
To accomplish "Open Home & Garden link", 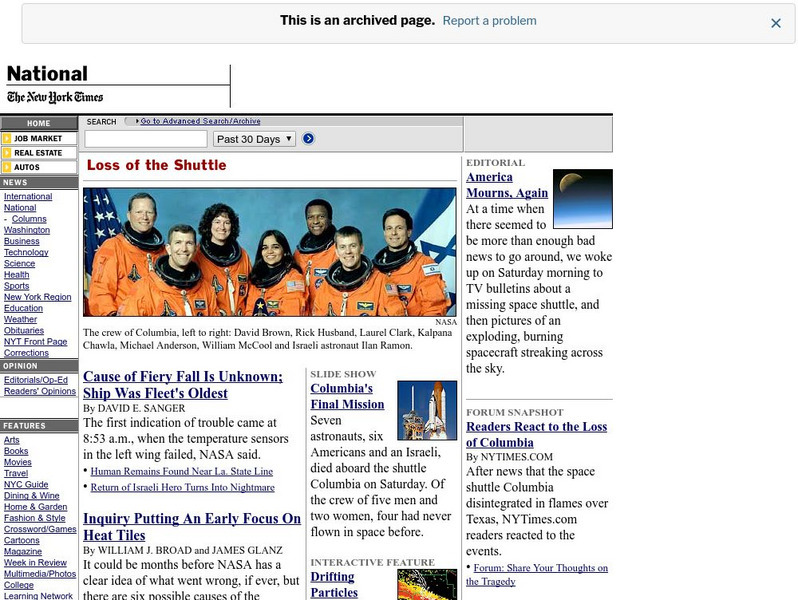I will (36, 507).
